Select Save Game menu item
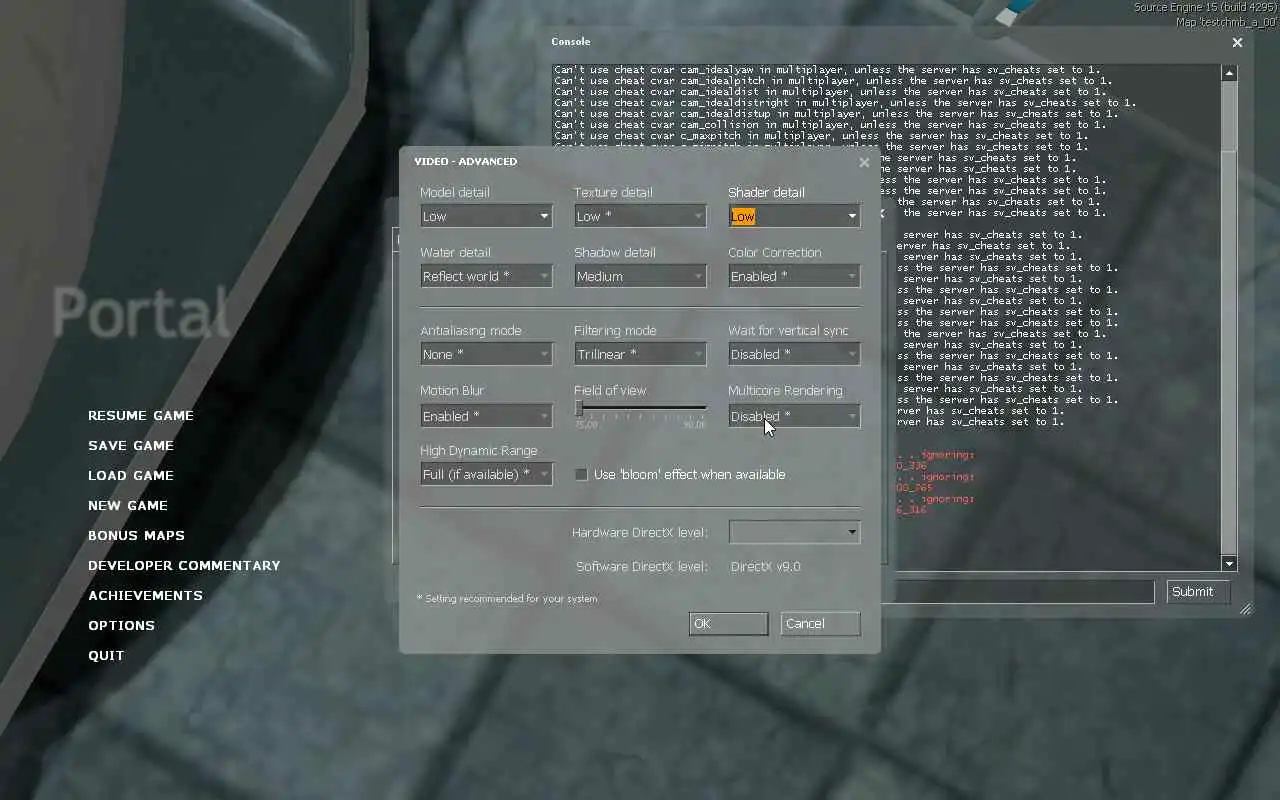This screenshot has height=800, width=1280. (131, 445)
